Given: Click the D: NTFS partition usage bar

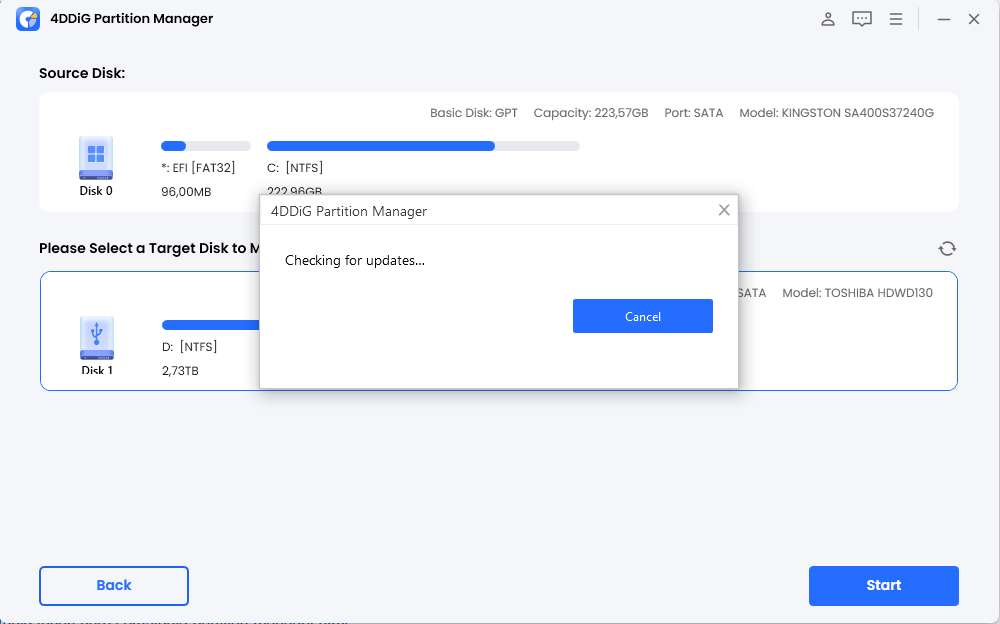Looking at the screenshot, I should tap(210, 325).
